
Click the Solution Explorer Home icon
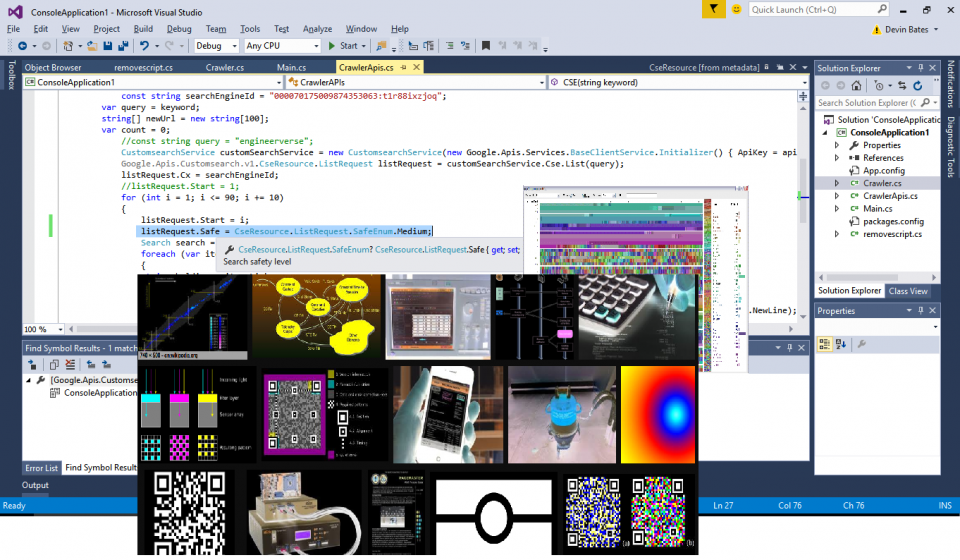point(857,86)
